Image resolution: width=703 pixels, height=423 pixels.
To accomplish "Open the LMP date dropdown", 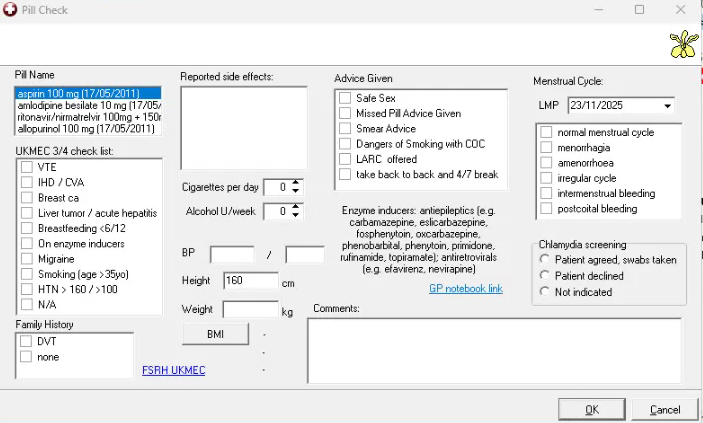I will coord(667,106).
